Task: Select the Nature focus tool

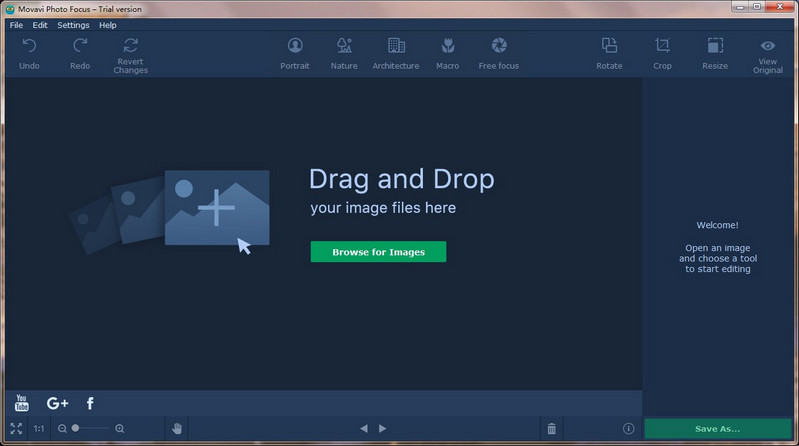Action: 344,46
